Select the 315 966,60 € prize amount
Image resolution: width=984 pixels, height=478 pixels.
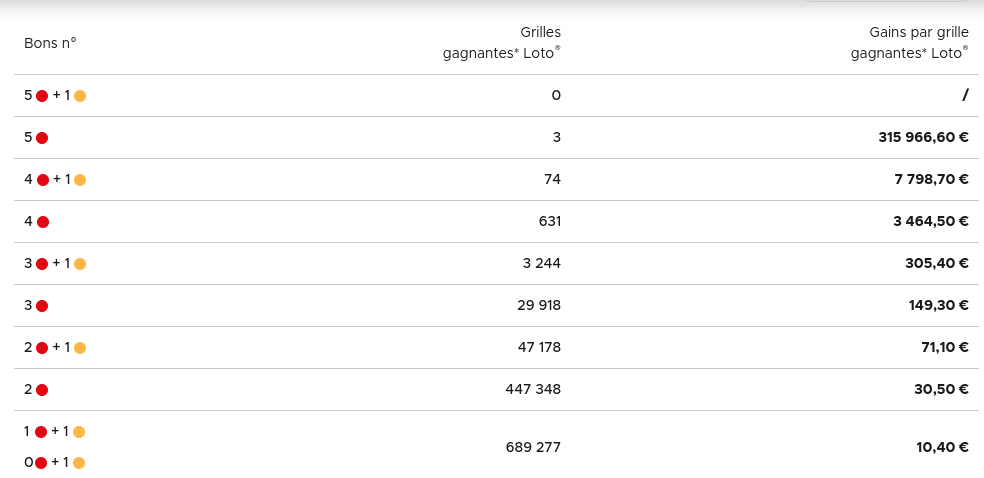point(923,138)
